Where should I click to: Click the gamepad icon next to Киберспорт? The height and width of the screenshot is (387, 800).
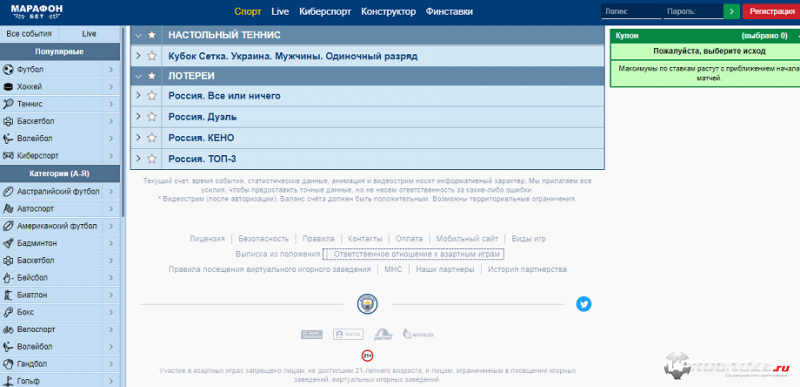tap(8, 156)
